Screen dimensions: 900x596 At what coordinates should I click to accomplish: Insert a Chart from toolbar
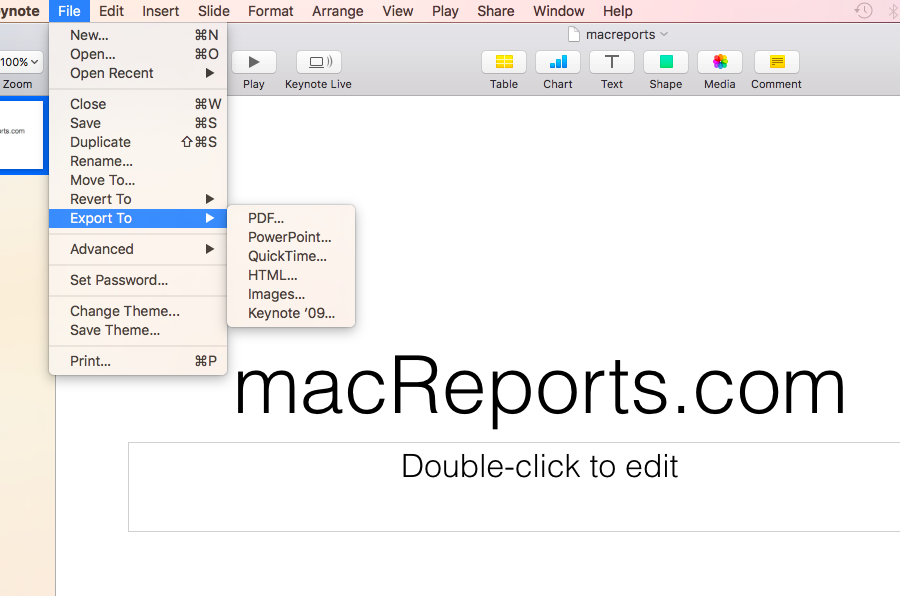tap(558, 62)
